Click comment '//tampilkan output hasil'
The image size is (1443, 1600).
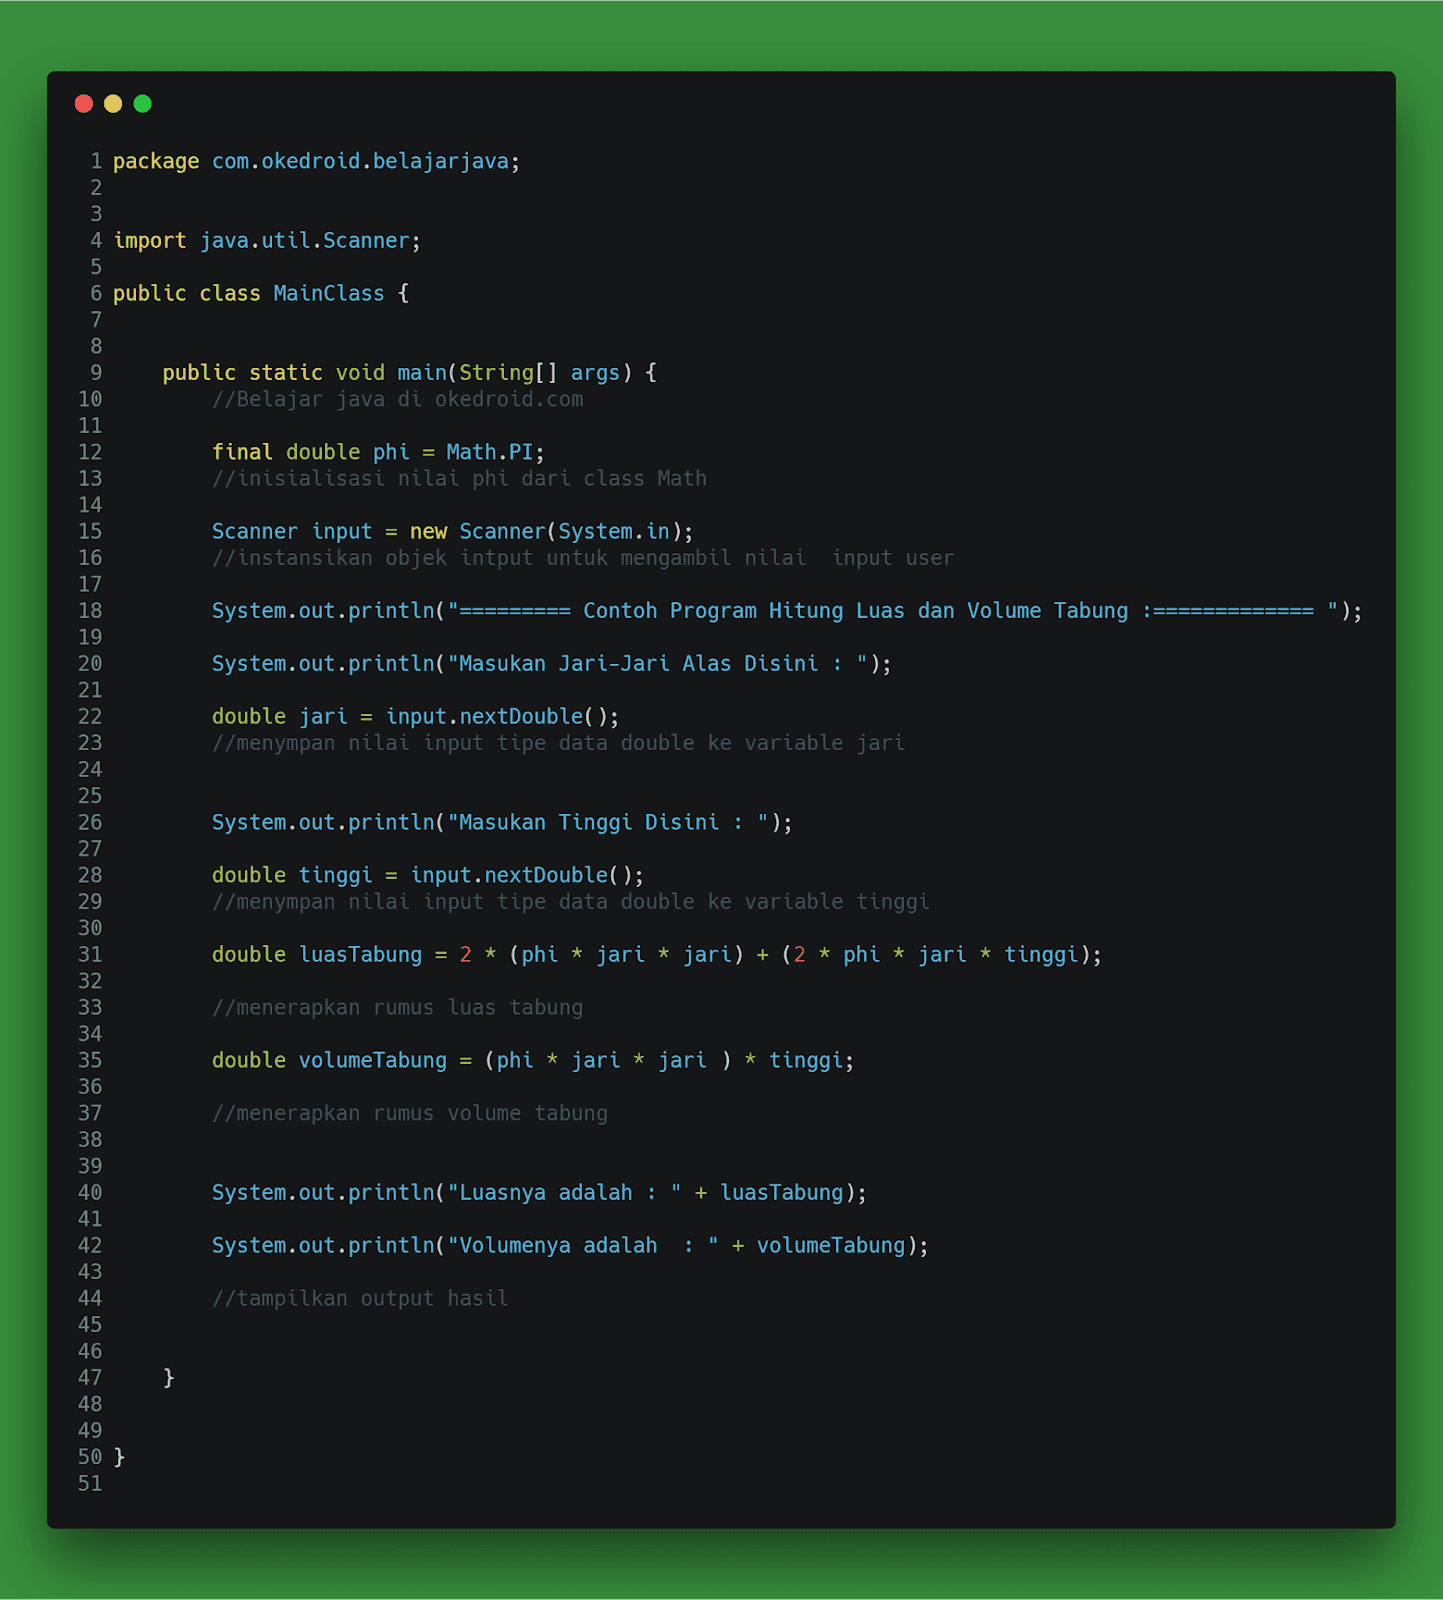coord(360,1299)
